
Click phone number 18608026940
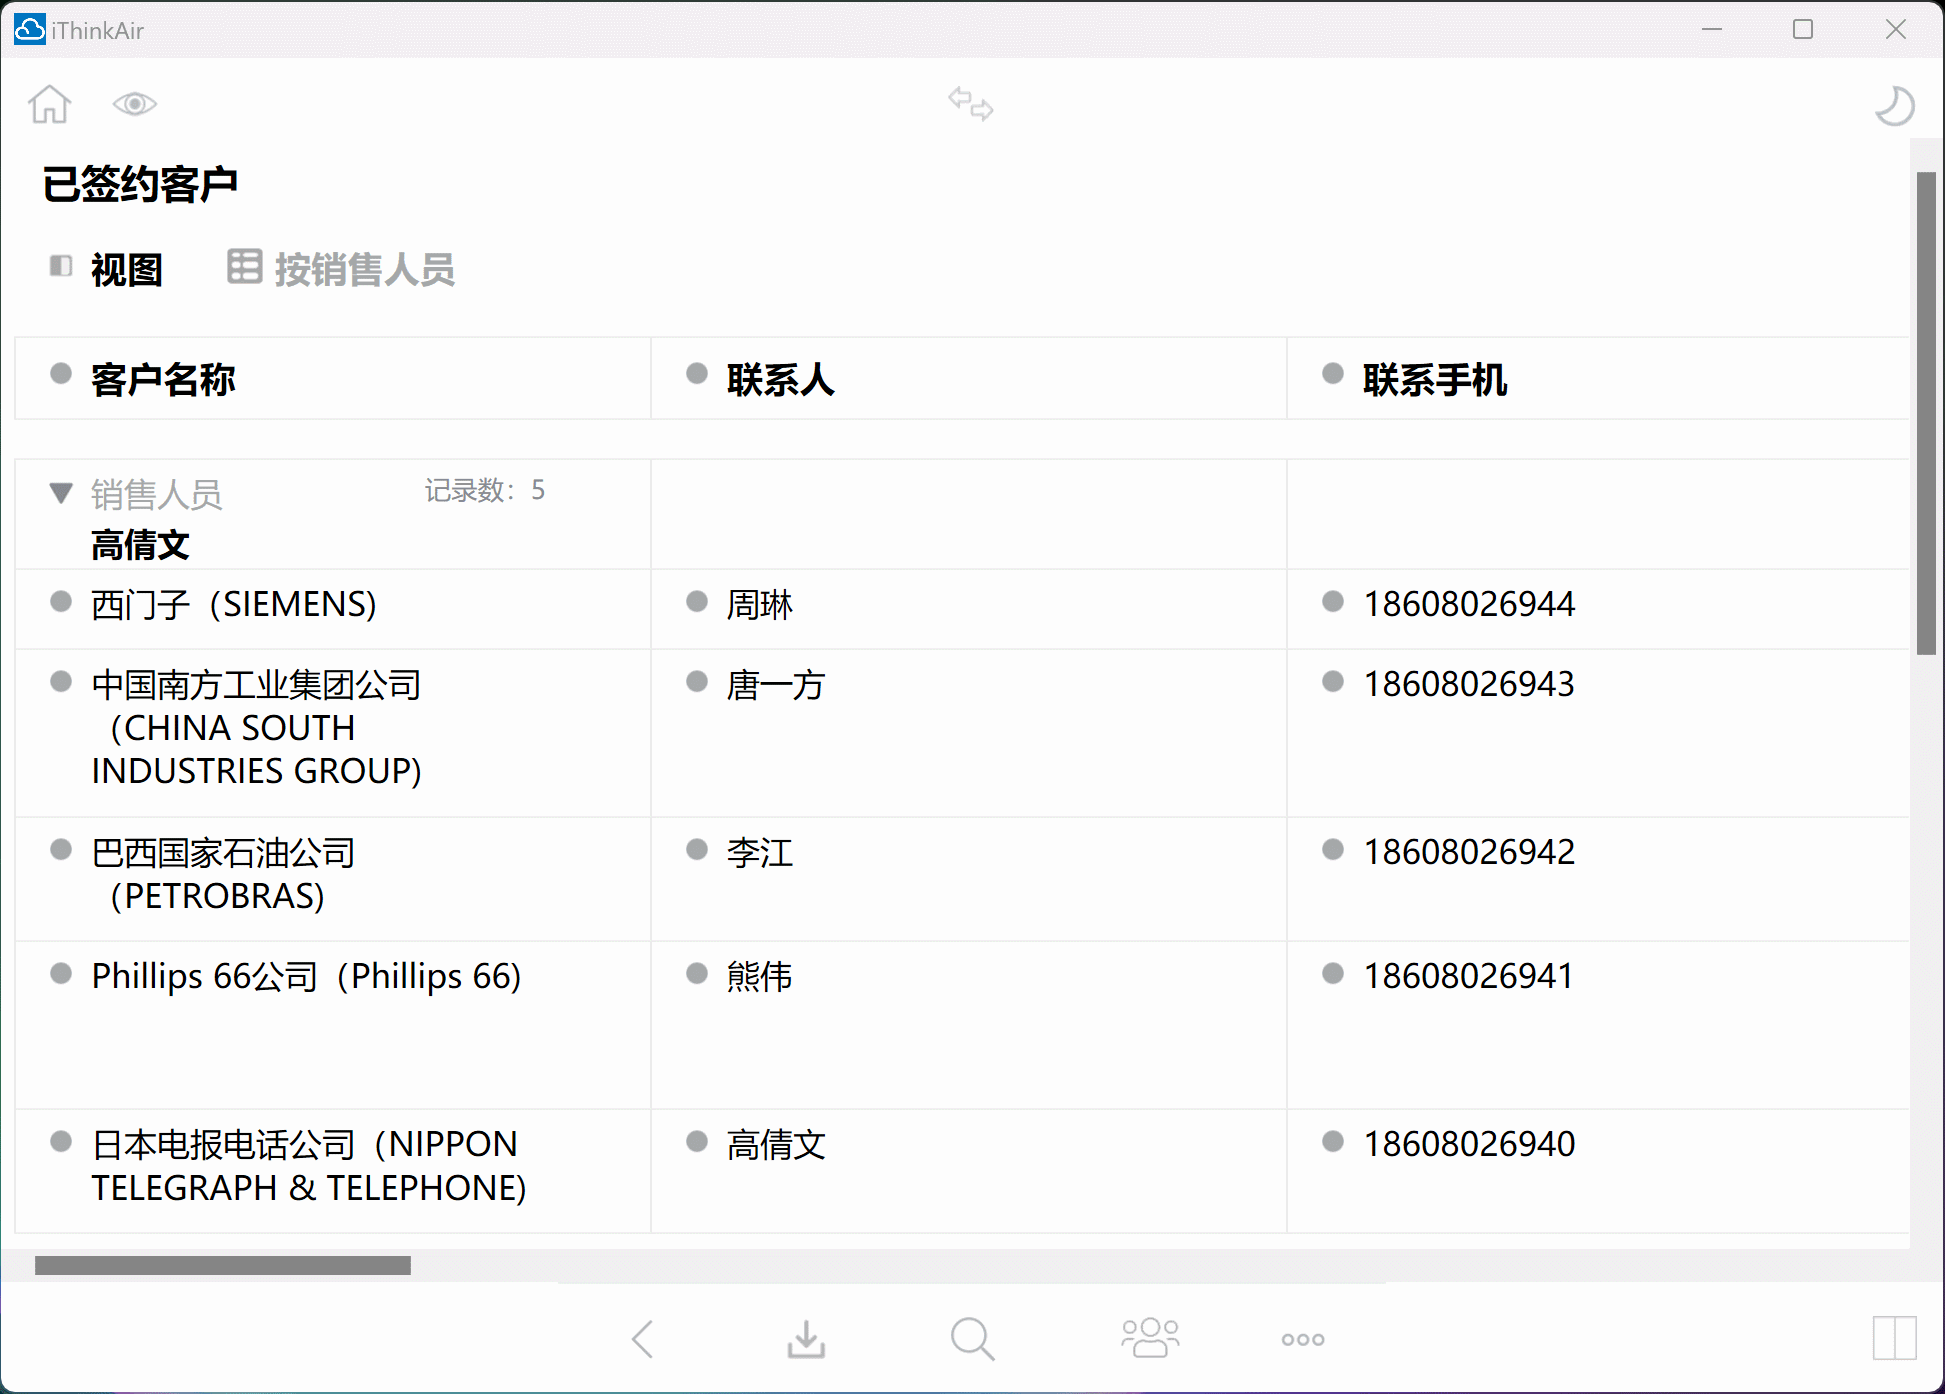pyautogui.click(x=1469, y=1144)
